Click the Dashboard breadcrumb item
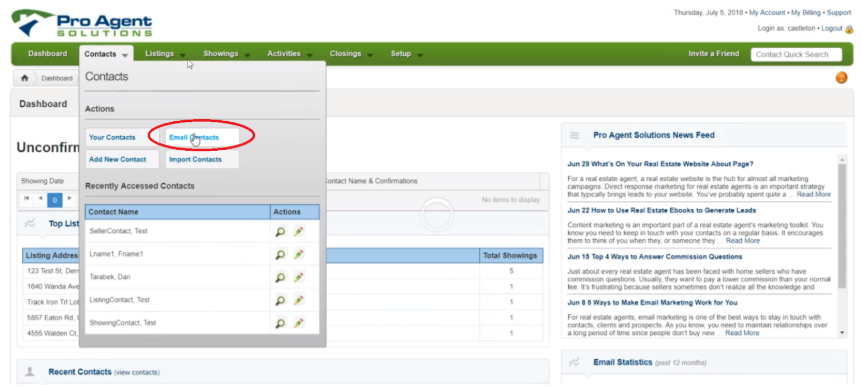Image resolution: width=862 pixels, height=387 pixels. click(57, 79)
